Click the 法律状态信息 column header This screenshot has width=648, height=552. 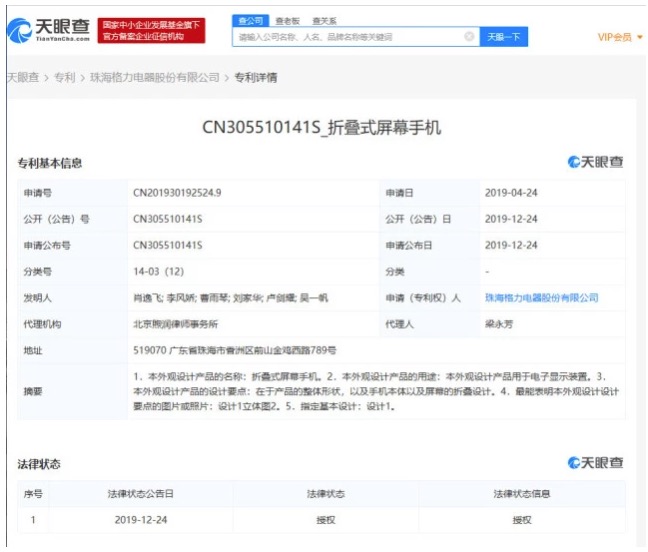coord(522,494)
